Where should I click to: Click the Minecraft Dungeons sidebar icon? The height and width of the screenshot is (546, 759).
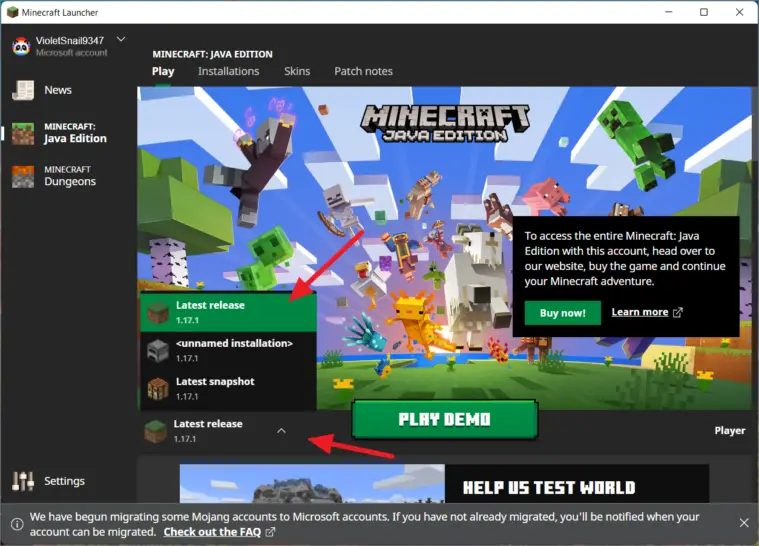(x=23, y=176)
